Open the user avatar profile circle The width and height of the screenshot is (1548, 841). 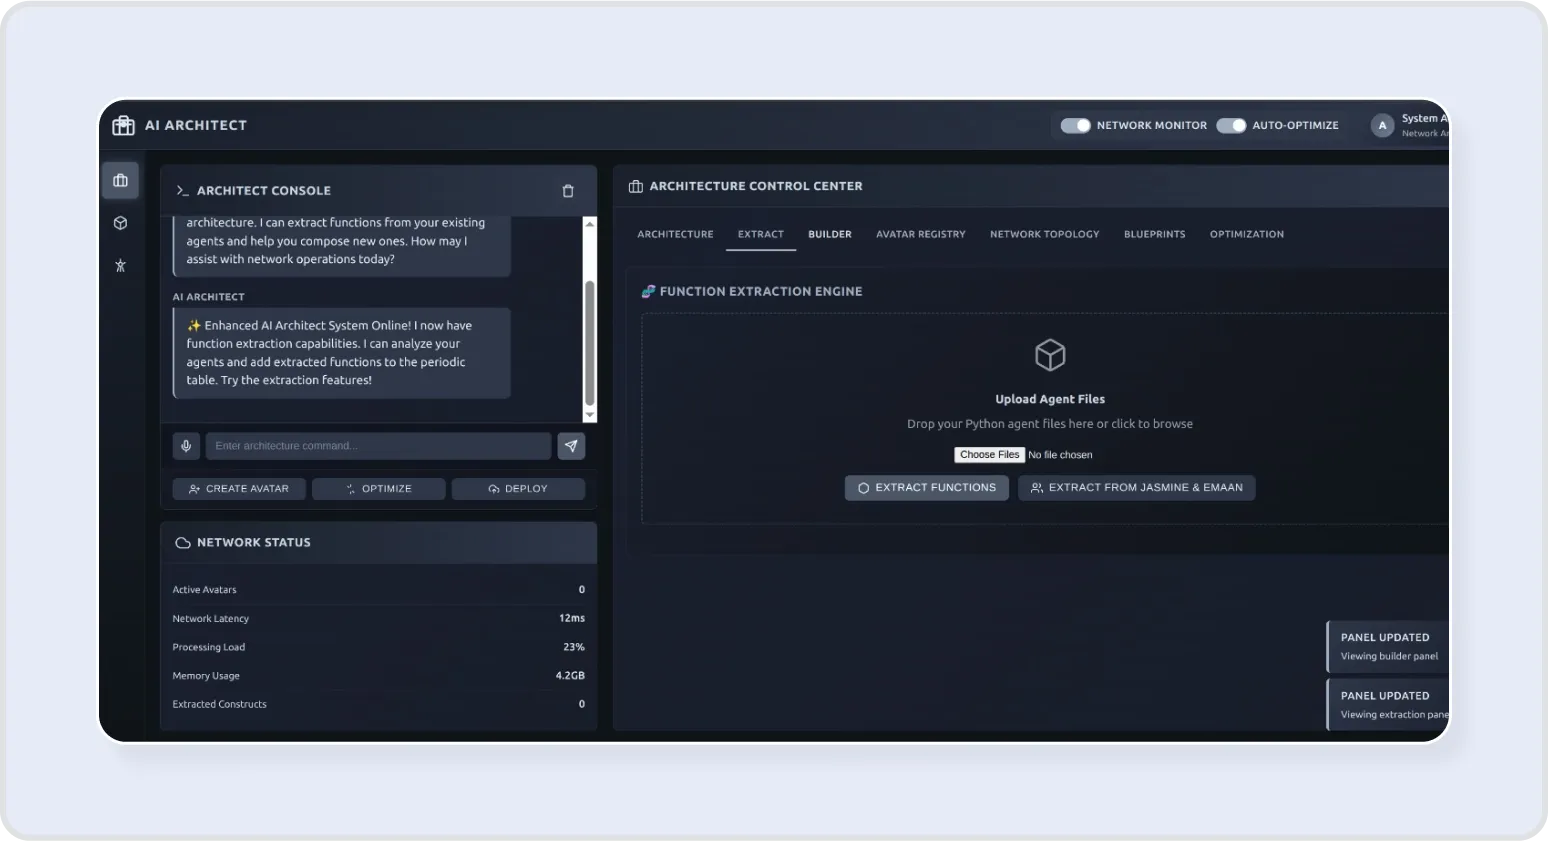coord(1382,126)
